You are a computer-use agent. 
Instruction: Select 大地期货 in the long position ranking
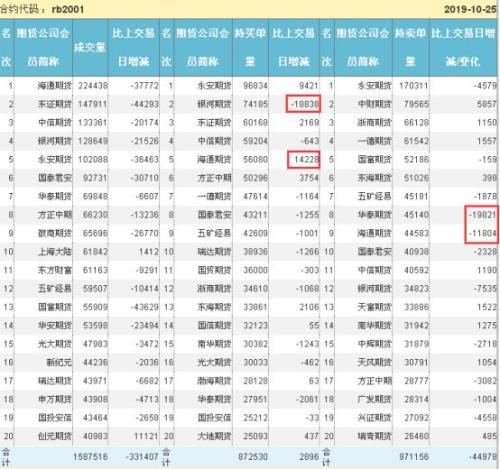[x=214, y=436]
